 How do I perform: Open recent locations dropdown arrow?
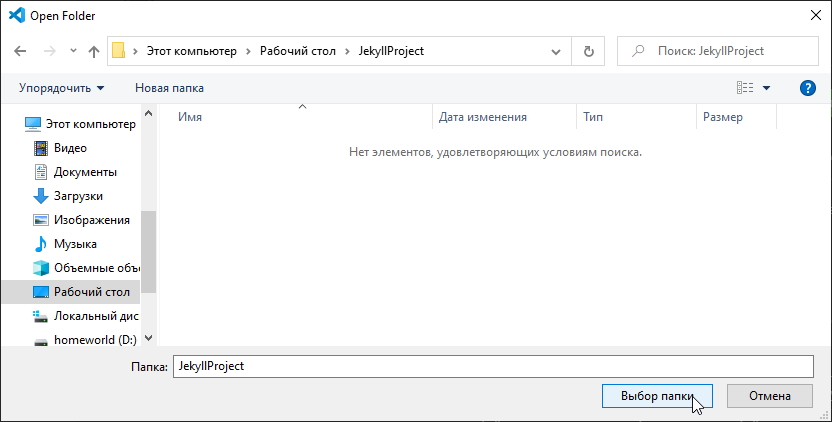tap(73, 51)
